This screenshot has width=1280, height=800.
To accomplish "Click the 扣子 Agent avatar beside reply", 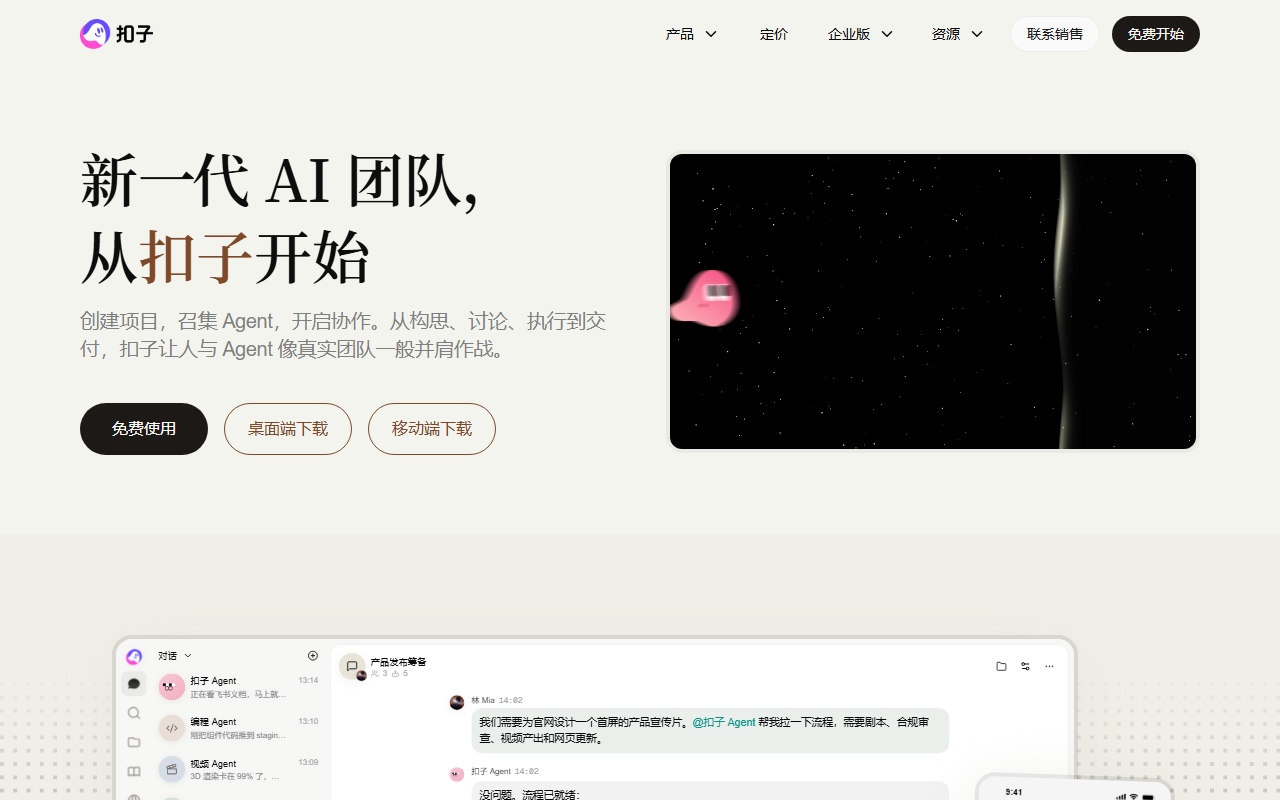I will point(457,773).
